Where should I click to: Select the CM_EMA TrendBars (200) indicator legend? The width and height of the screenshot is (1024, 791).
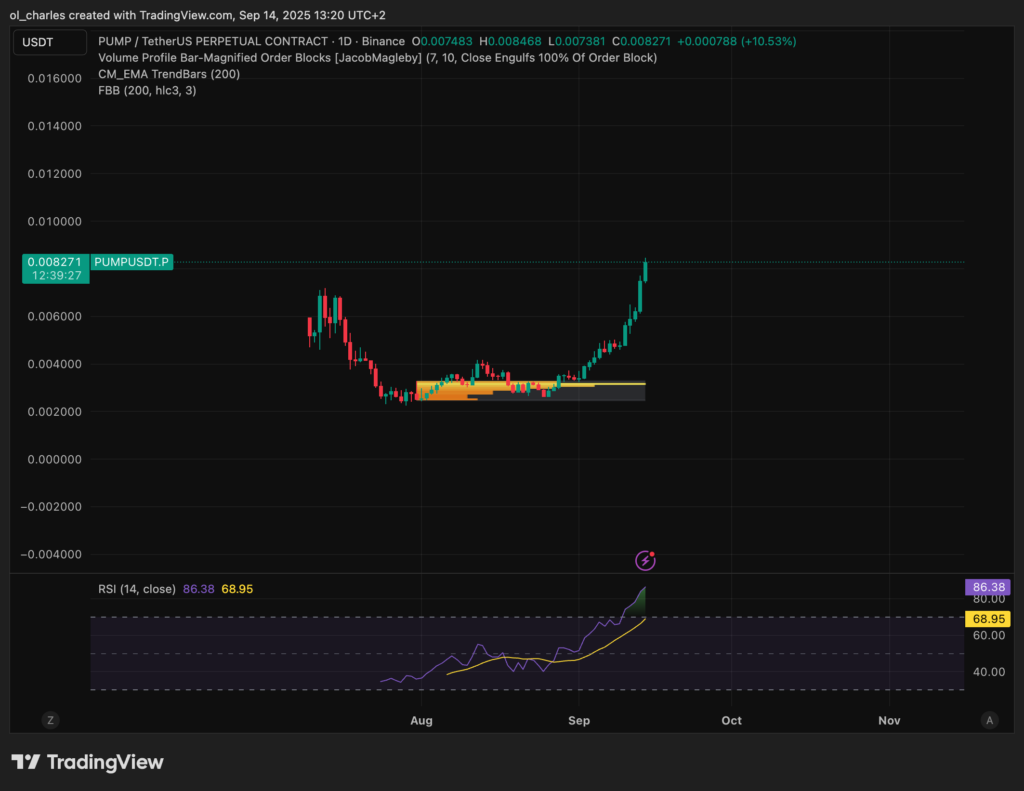(169, 74)
